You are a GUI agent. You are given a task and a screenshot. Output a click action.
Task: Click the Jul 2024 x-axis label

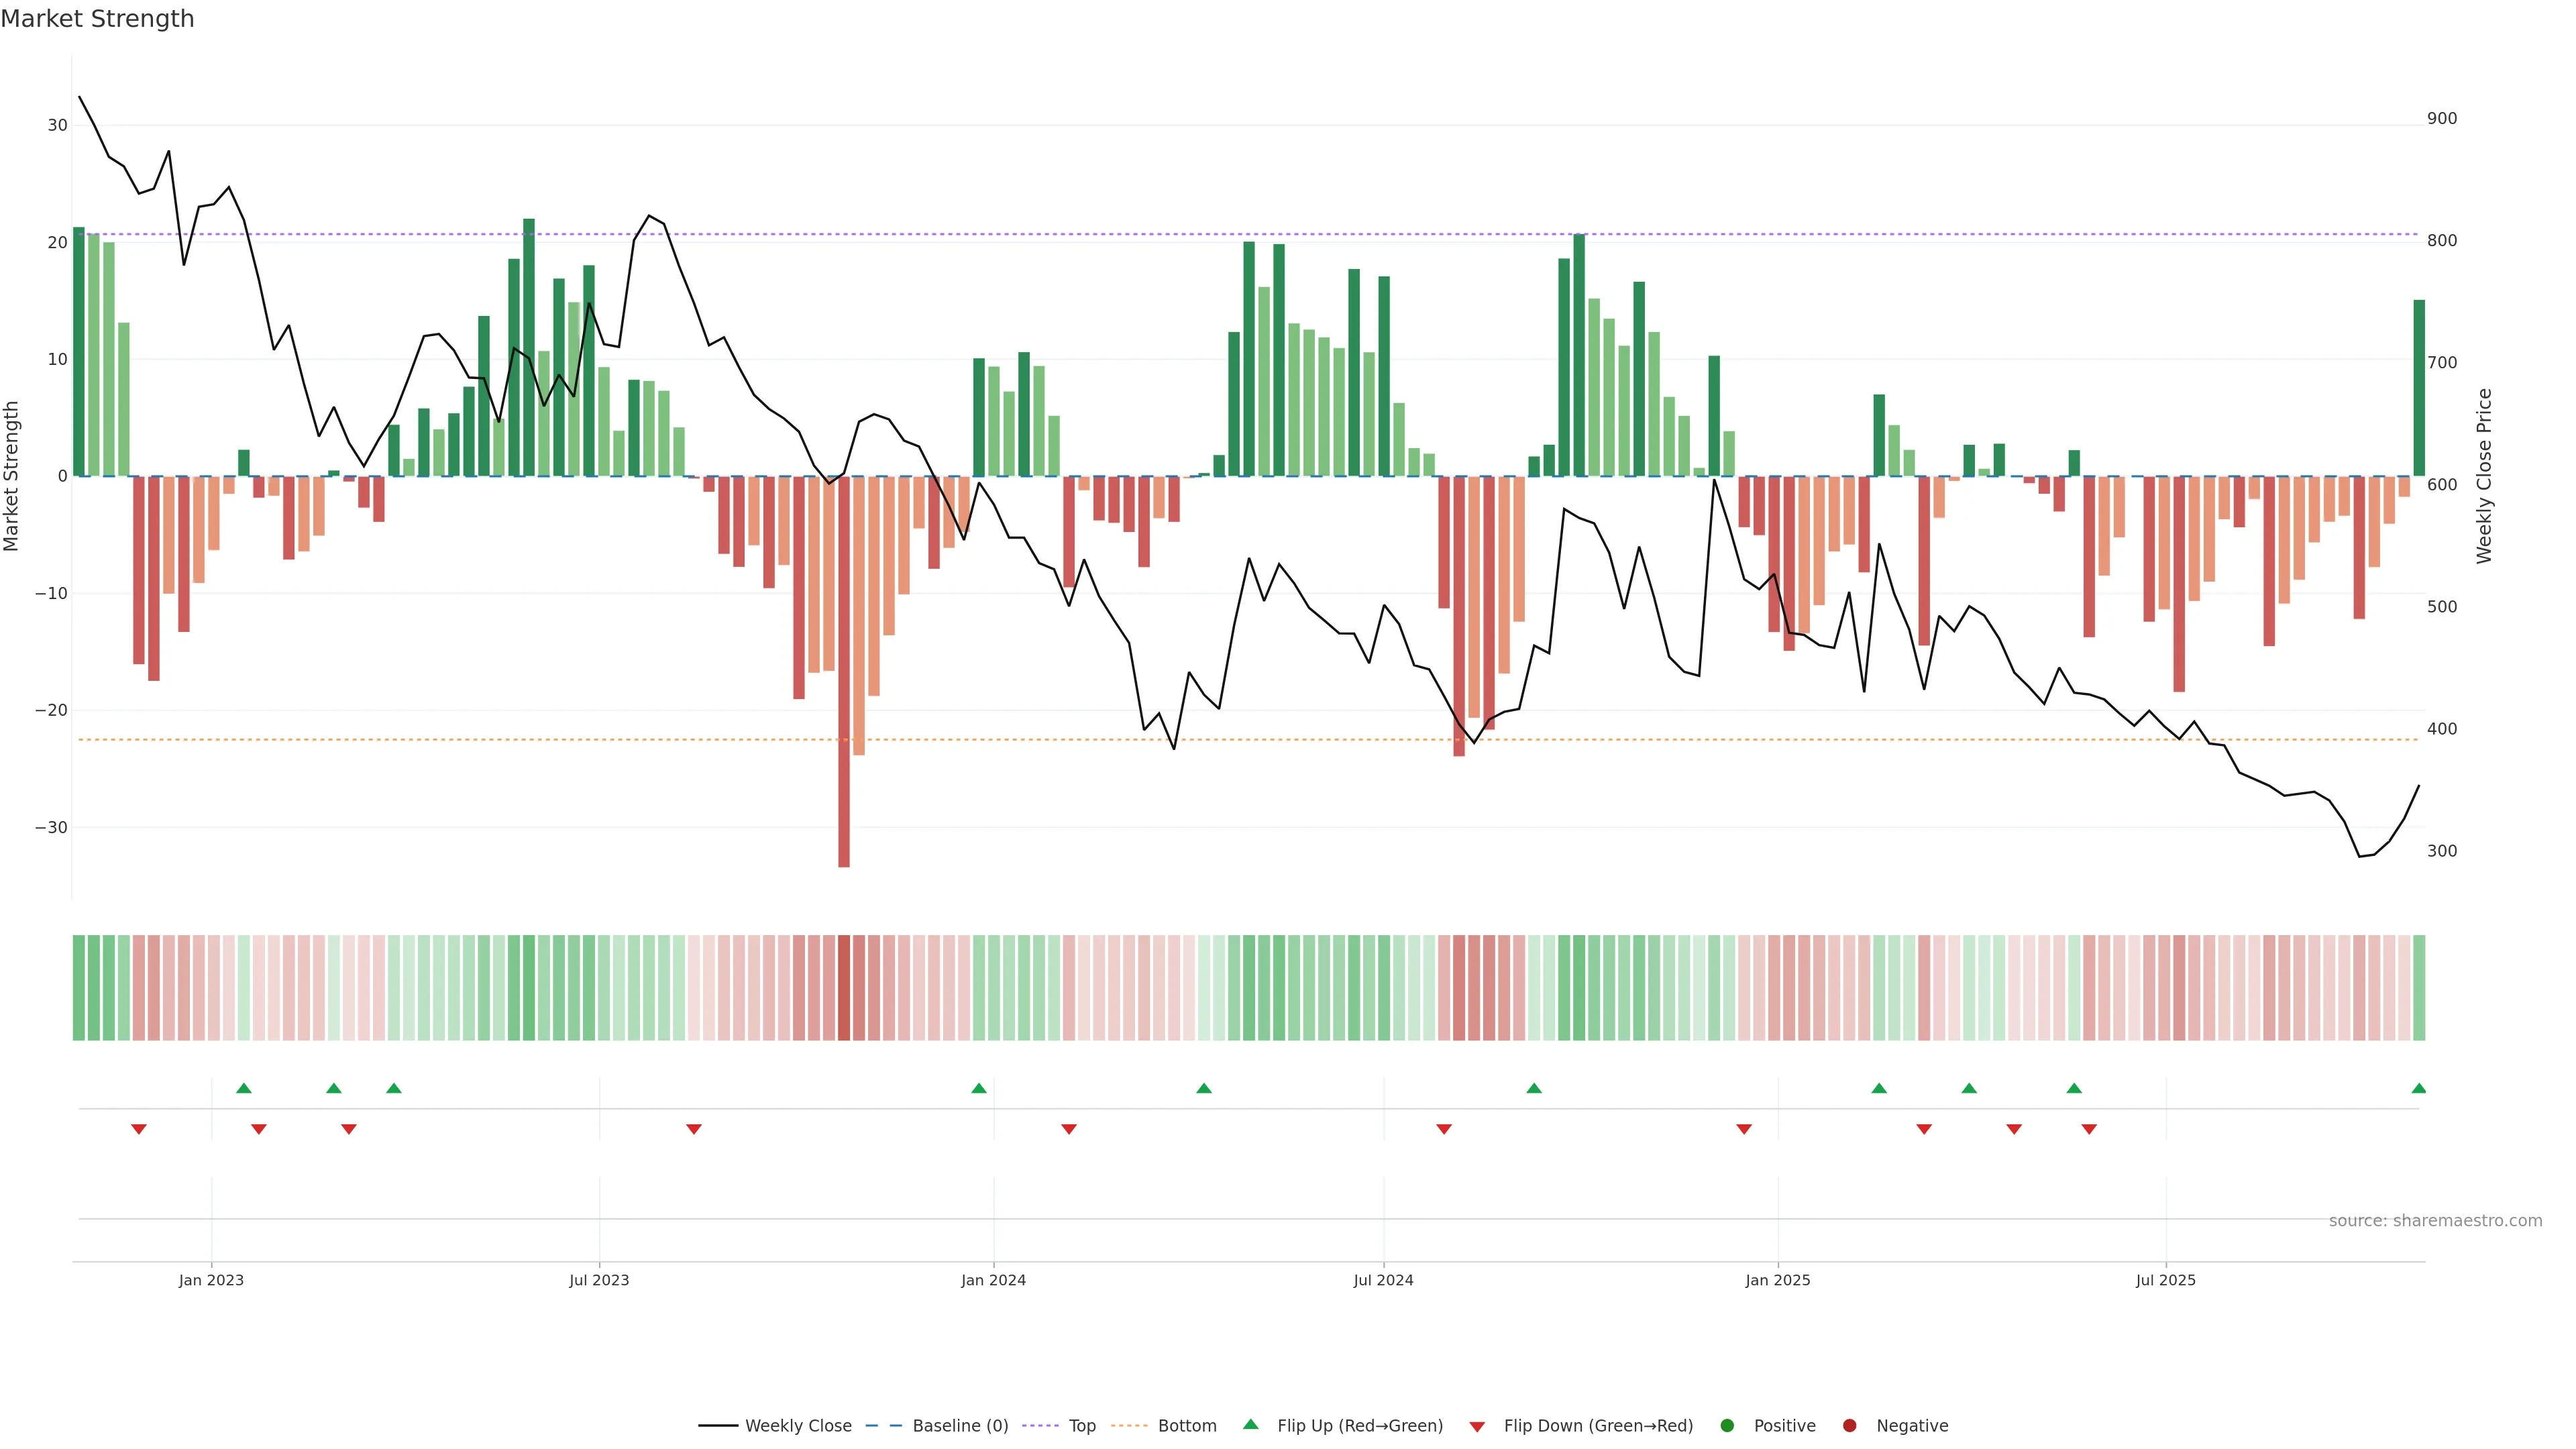pyautogui.click(x=1383, y=1280)
